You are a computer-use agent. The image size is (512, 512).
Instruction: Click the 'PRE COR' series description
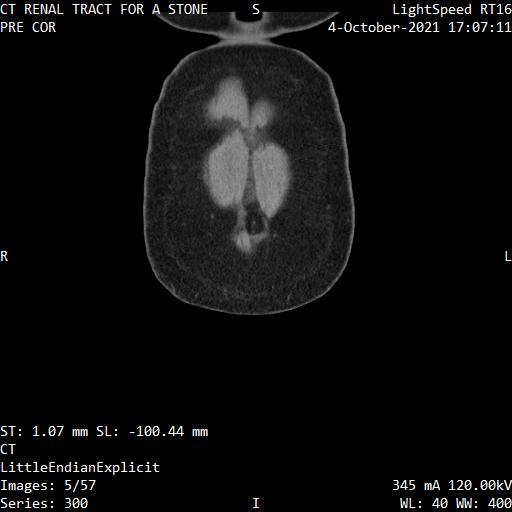(x=28, y=27)
